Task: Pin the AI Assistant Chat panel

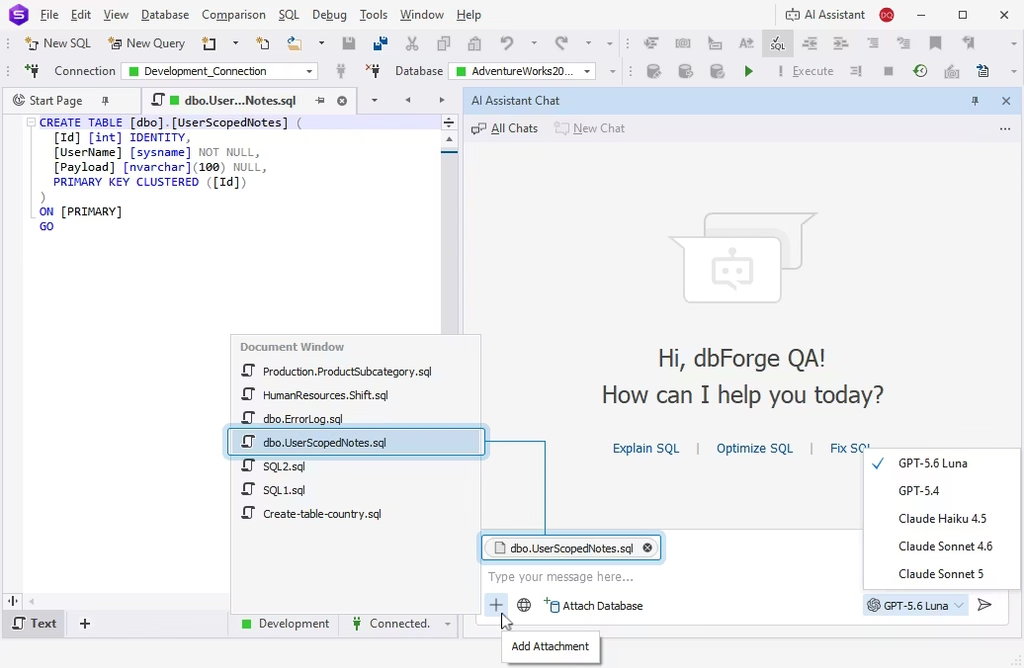Action: (975, 101)
